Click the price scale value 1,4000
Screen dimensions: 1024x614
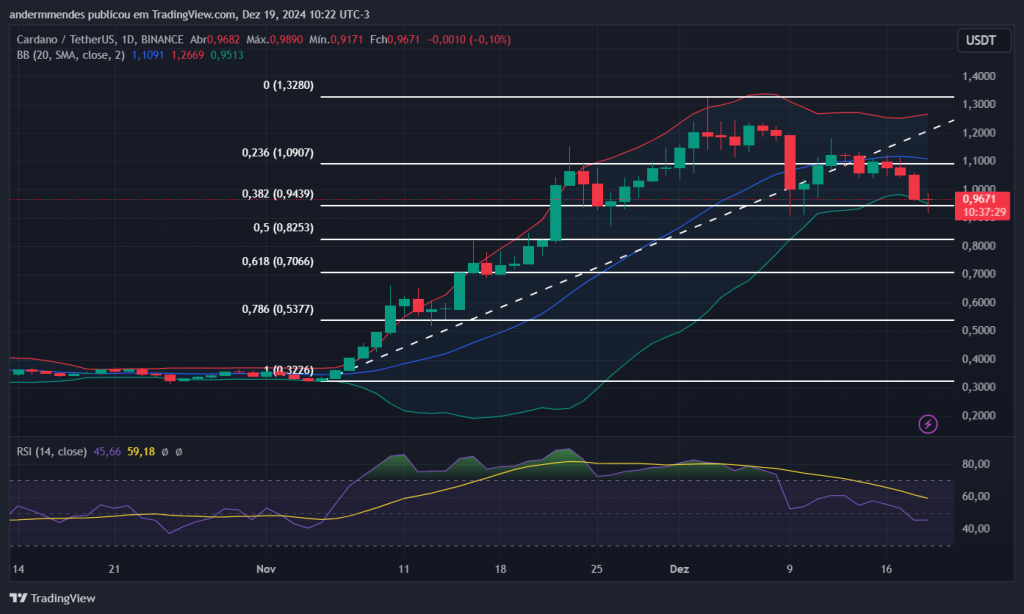(x=979, y=76)
